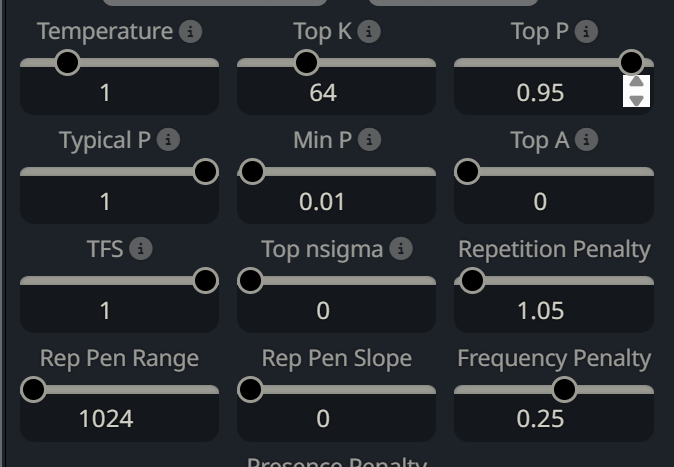The width and height of the screenshot is (674, 467).
Task: Click the Temperature value field
Action: (105, 93)
